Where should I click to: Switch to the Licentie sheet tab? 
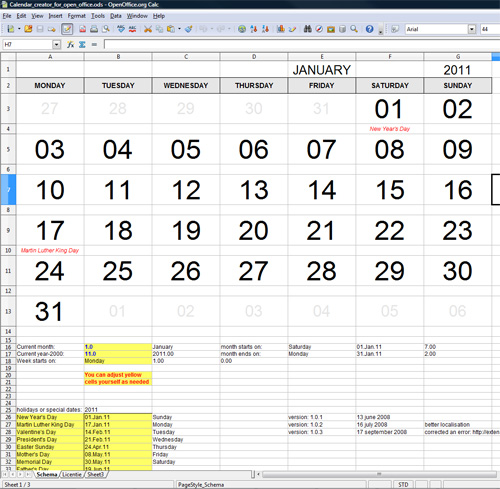(x=72, y=474)
